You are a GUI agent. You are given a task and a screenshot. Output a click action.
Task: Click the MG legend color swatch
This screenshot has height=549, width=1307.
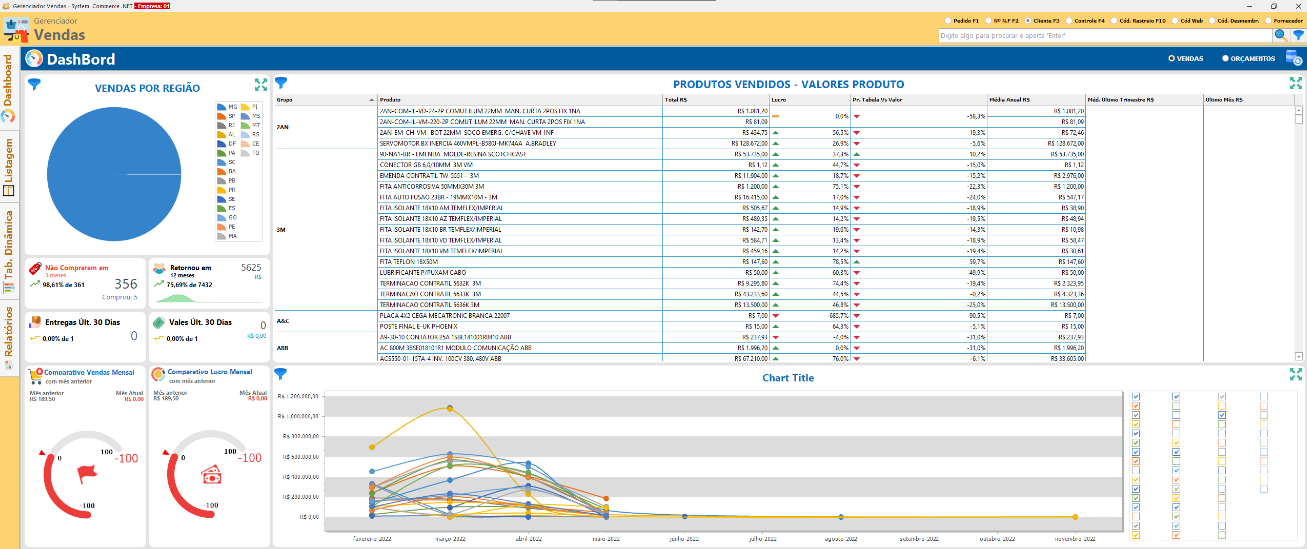click(220, 106)
